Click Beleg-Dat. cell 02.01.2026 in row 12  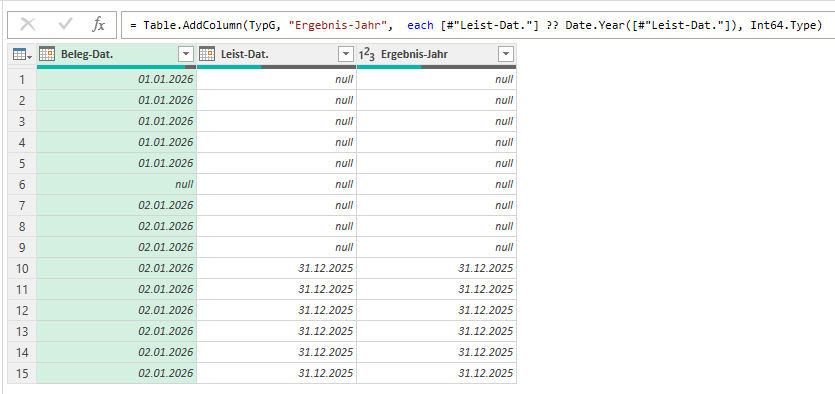(117, 310)
